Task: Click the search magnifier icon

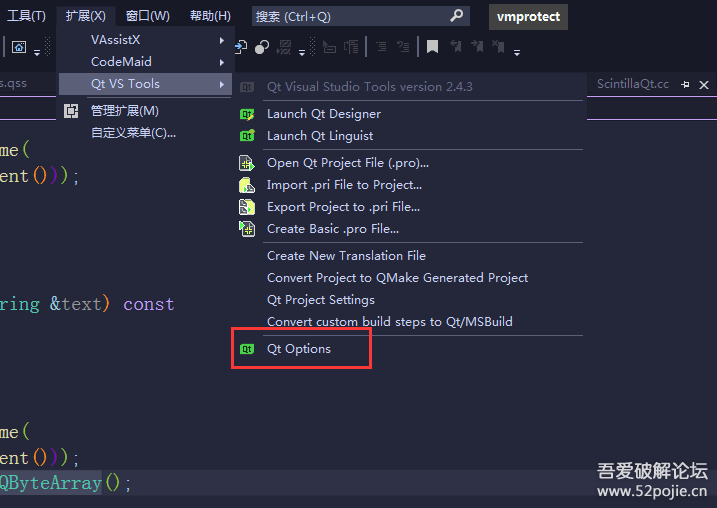Action: (x=456, y=16)
